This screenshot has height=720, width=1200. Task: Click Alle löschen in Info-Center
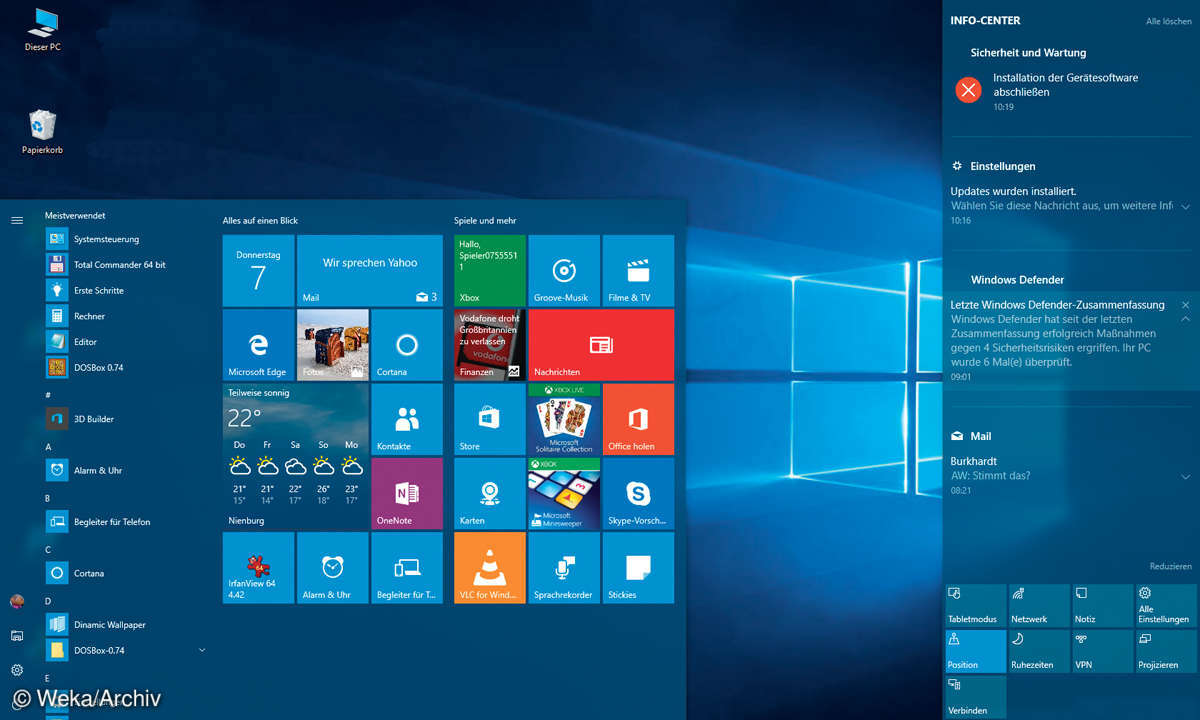[1168, 21]
